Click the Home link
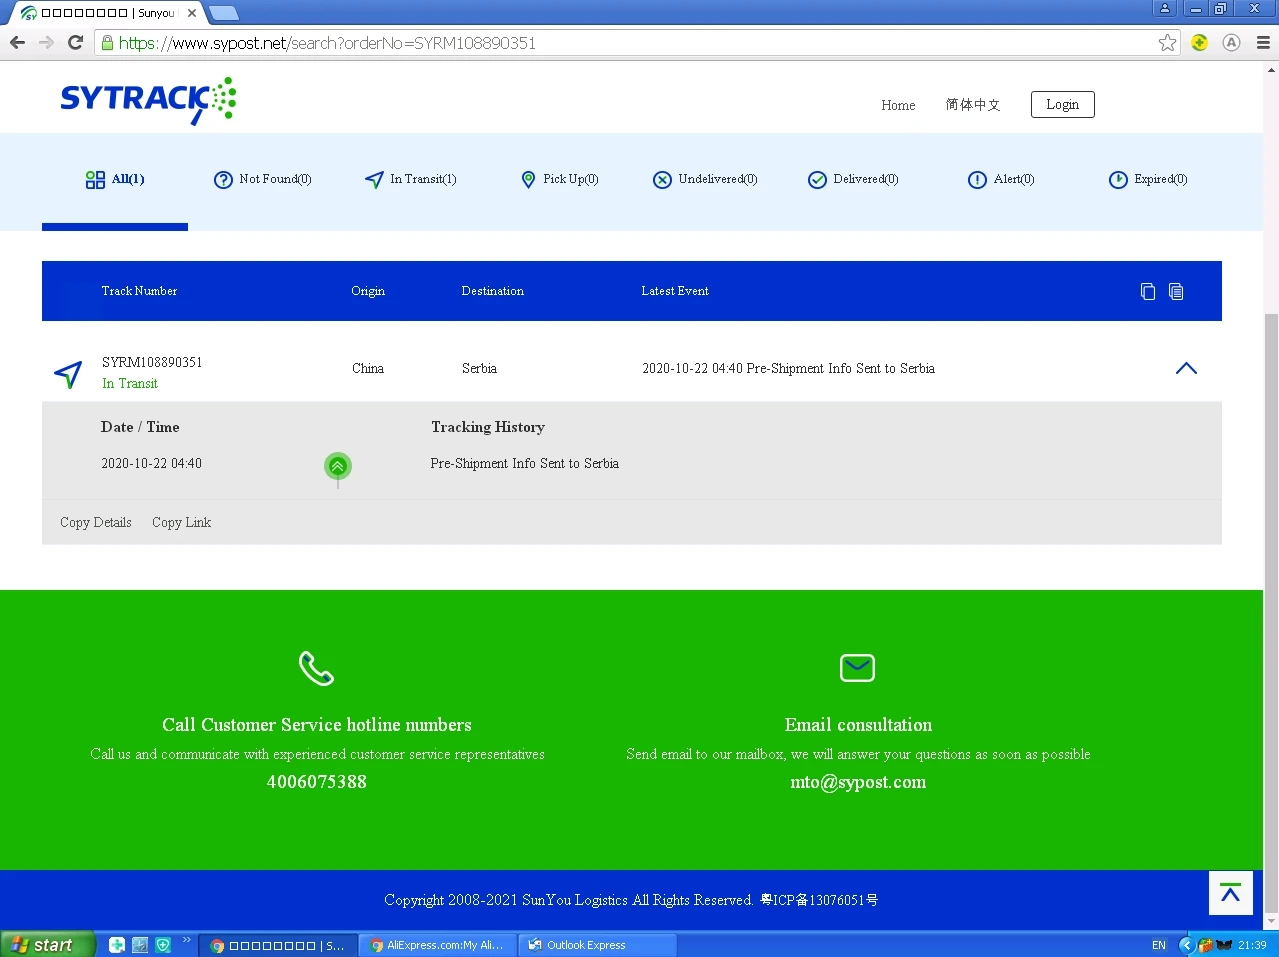1279x957 pixels. tap(898, 105)
